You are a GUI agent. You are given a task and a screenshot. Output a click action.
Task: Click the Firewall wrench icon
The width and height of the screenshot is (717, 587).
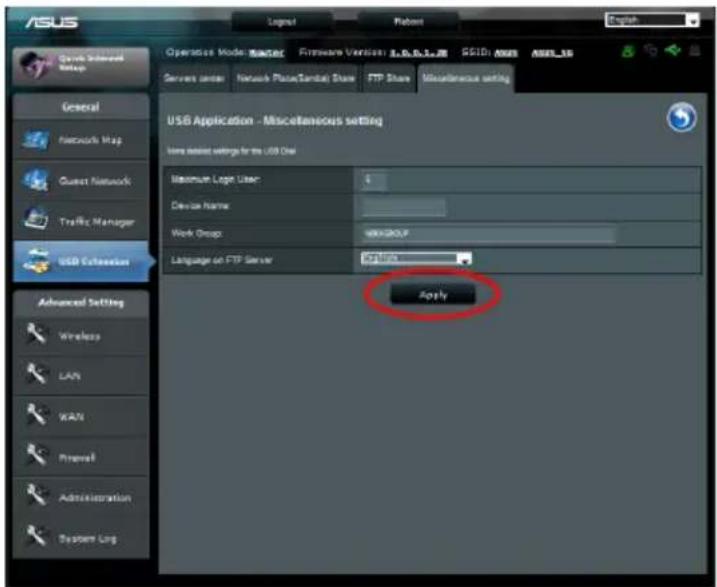36,455
